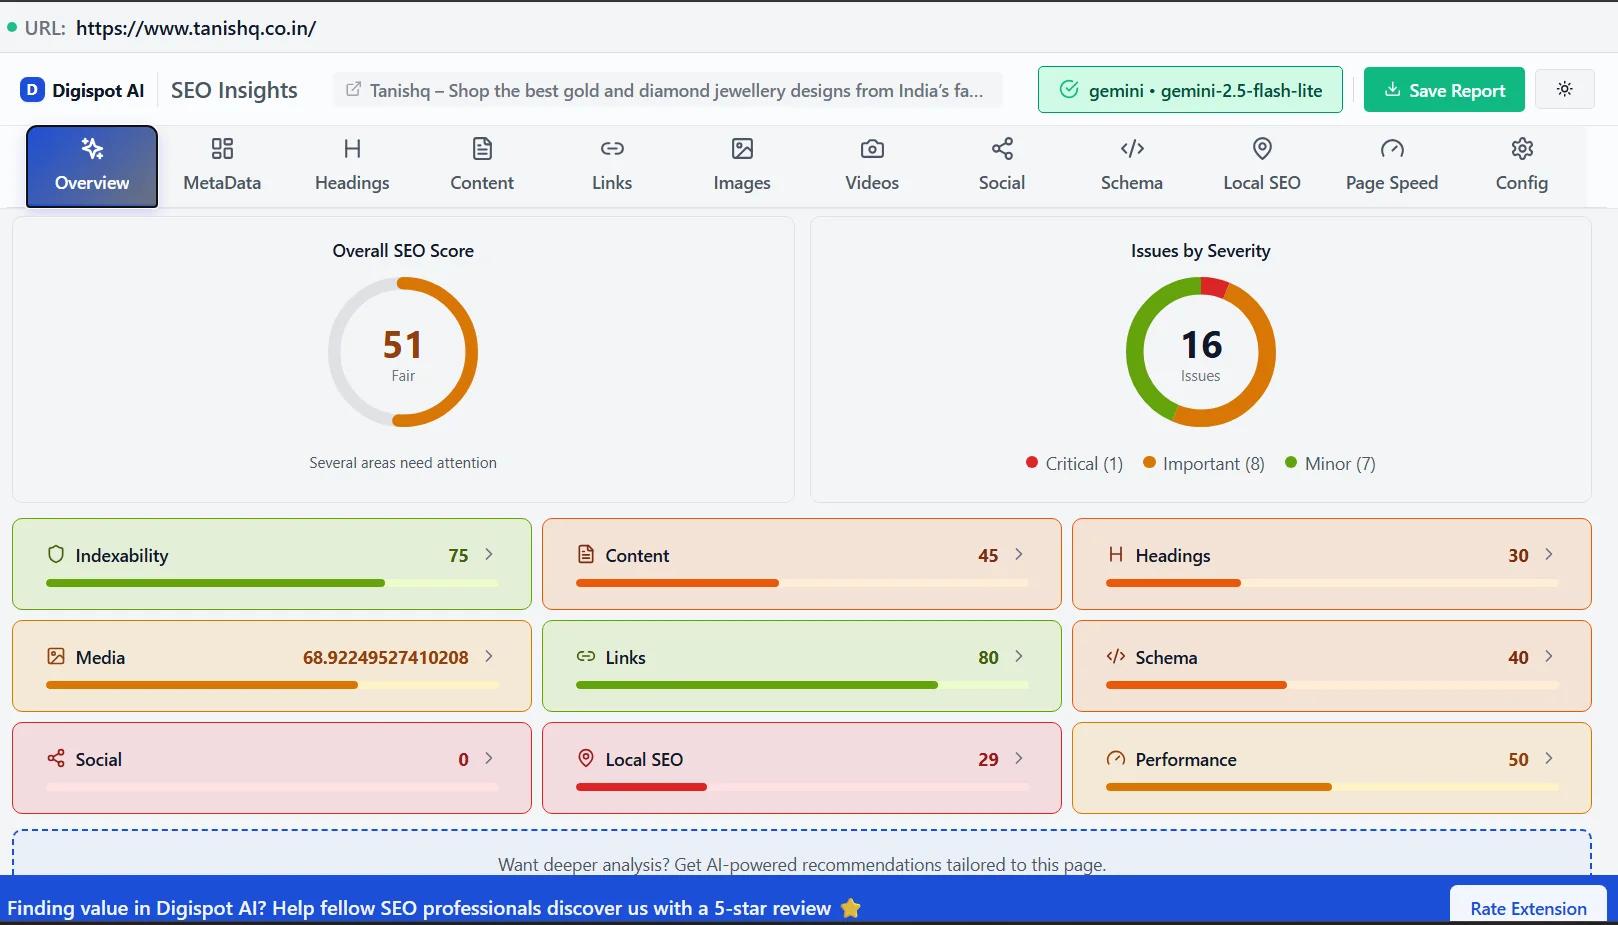Screen dimensions: 1618x925
Task: Open the gemini-2.5-flash-lite model selector
Action: pyautogui.click(x=1189, y=89)
